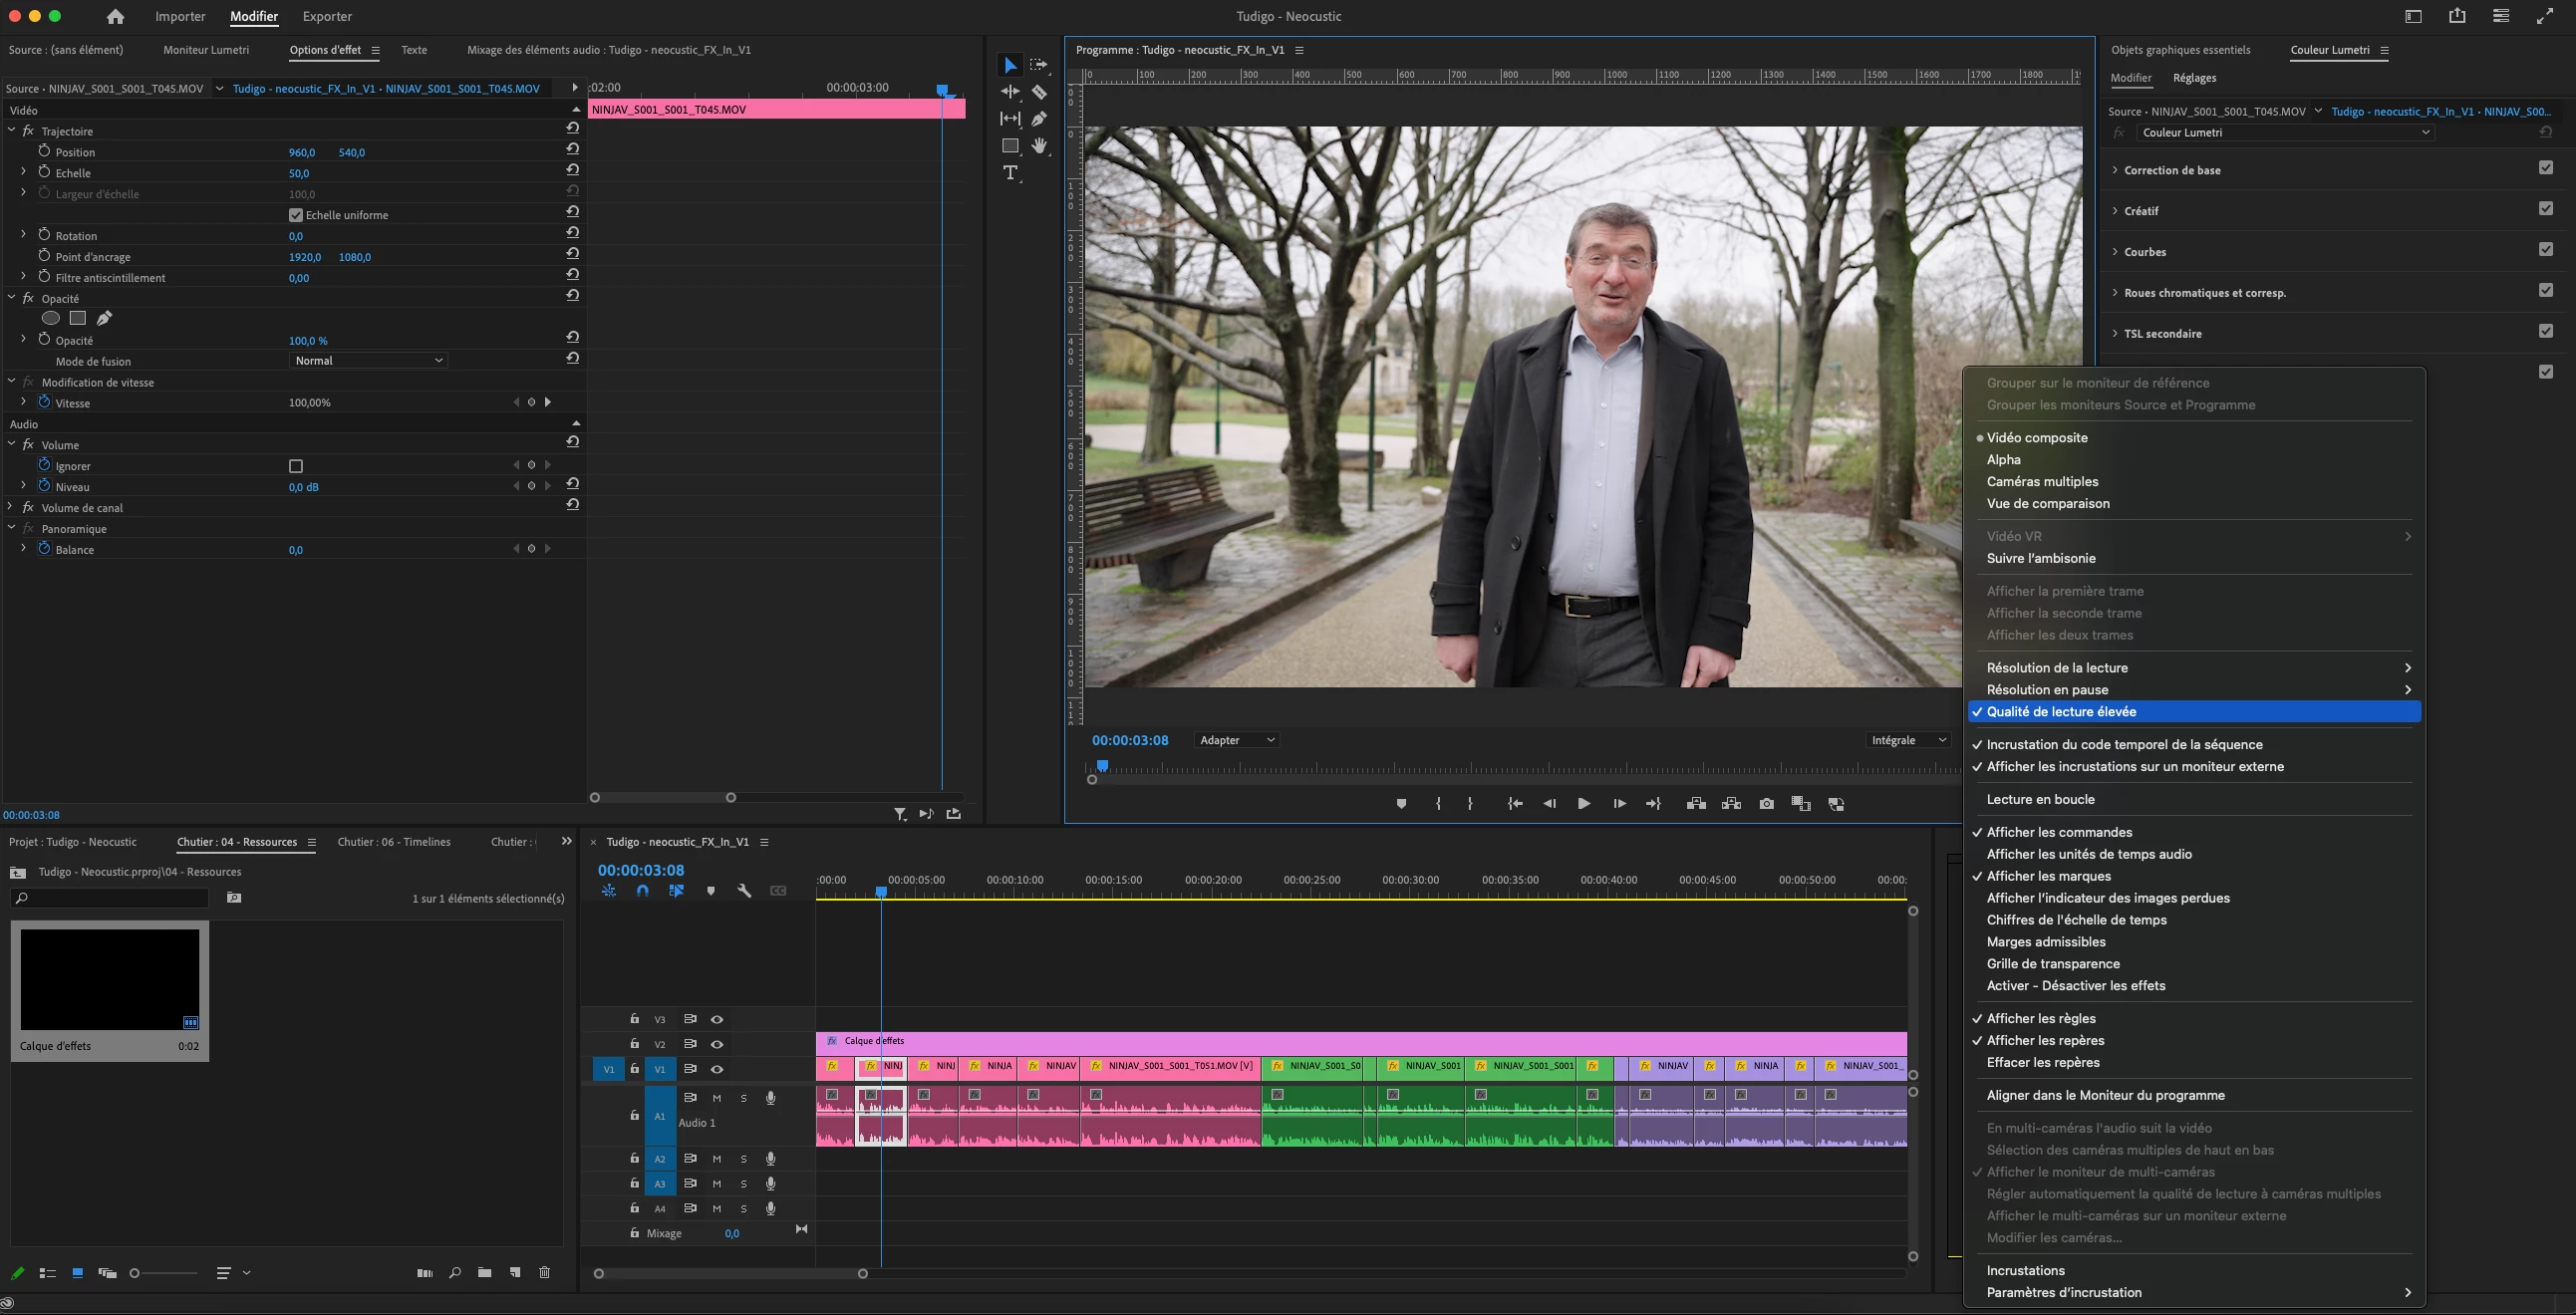Select the Calque d'effets thumbnail
The height and width of the screenshot is (1315, 2576).
click(110, 979)
